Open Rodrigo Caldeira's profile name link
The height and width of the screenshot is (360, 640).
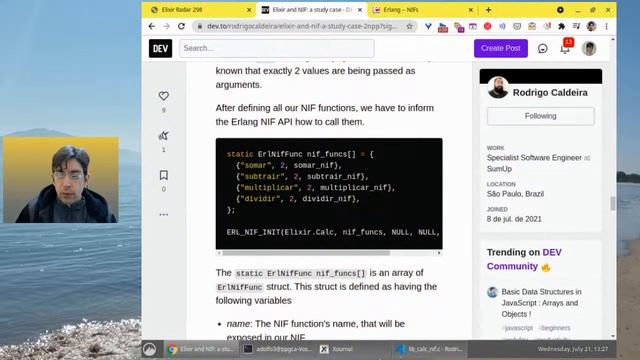point(550,93)
